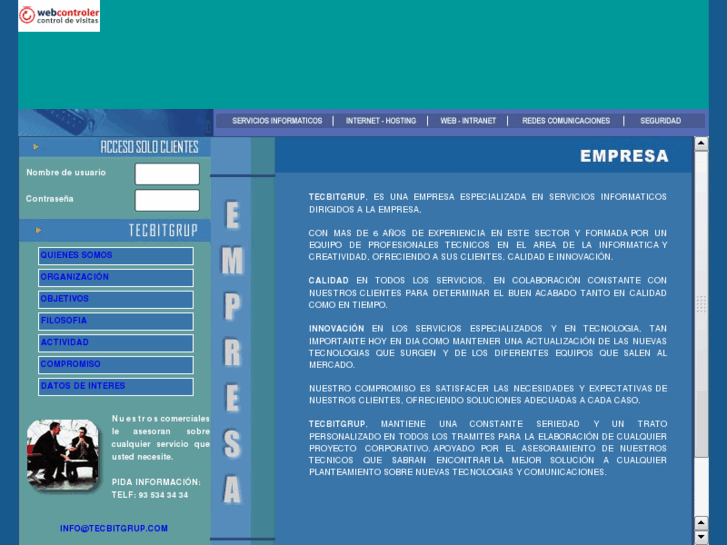Open Datos de Interes page

point(116,386)
